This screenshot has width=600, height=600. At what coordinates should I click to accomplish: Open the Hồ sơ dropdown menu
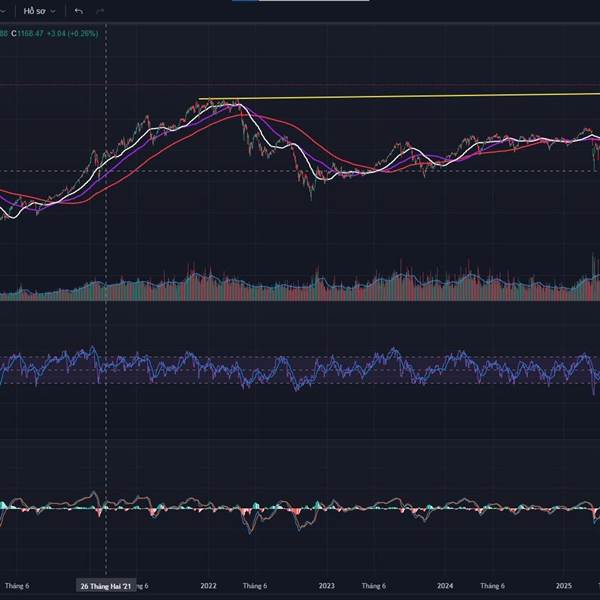click(39, 11)
